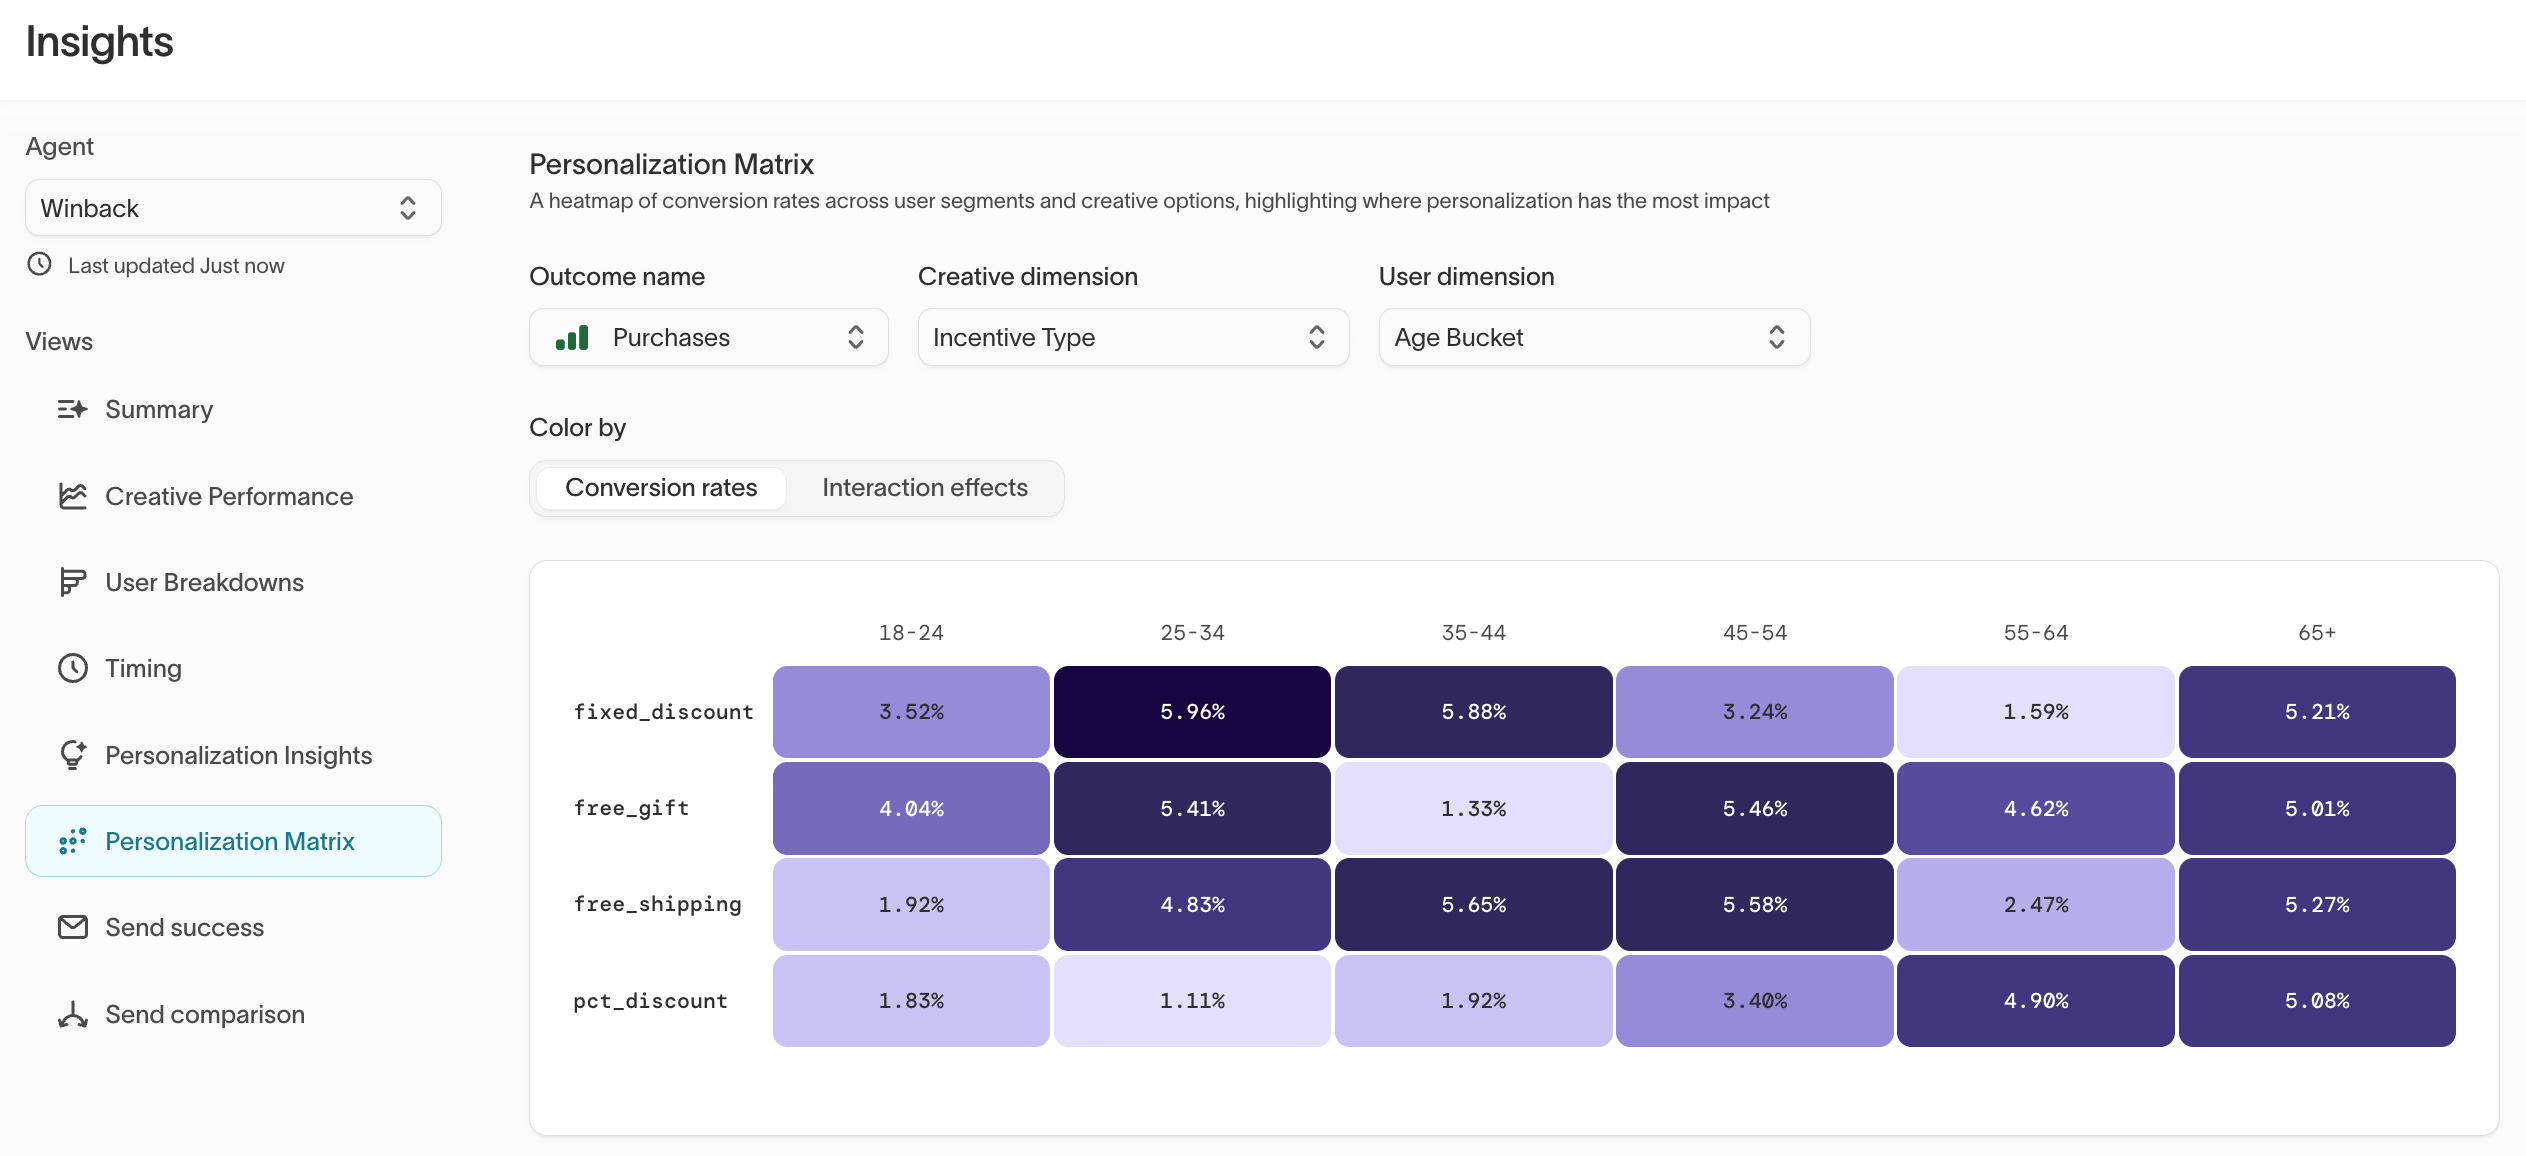Click the 5.41% free_gift cell
The width and height of the screenshot is (2526, 1156).
pos(1192,808)
